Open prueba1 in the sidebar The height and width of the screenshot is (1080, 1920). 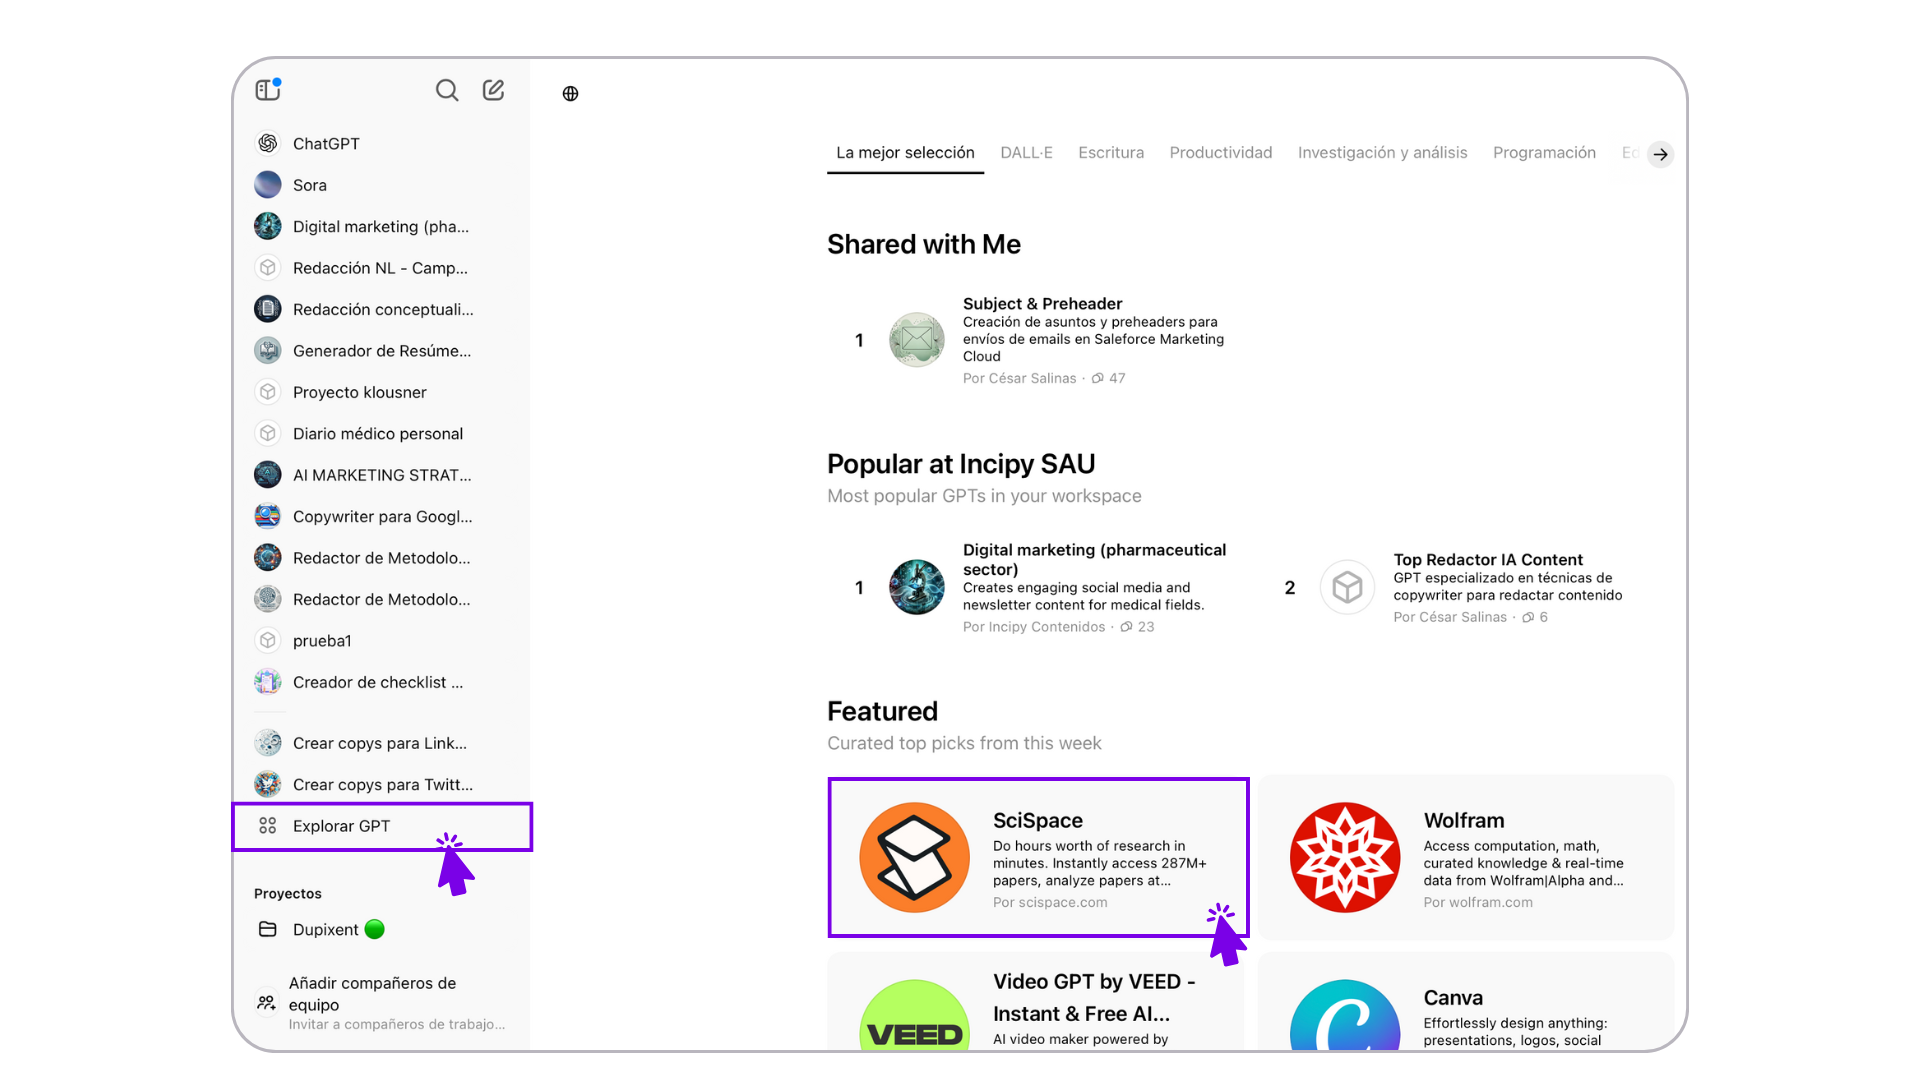(381, 640)
